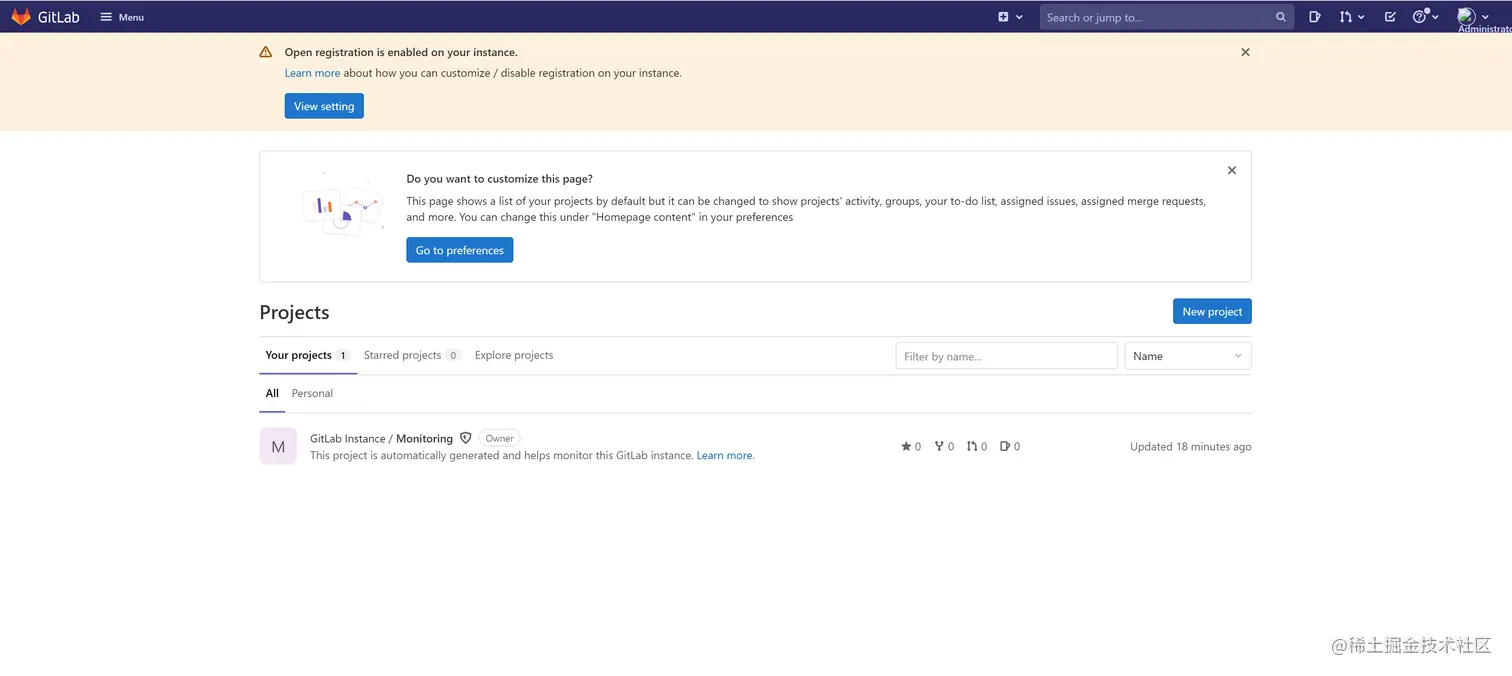Screen dimensions: 1512x676
Task: Select the Personal projects sub-tab
Action: tap(312, 393)
